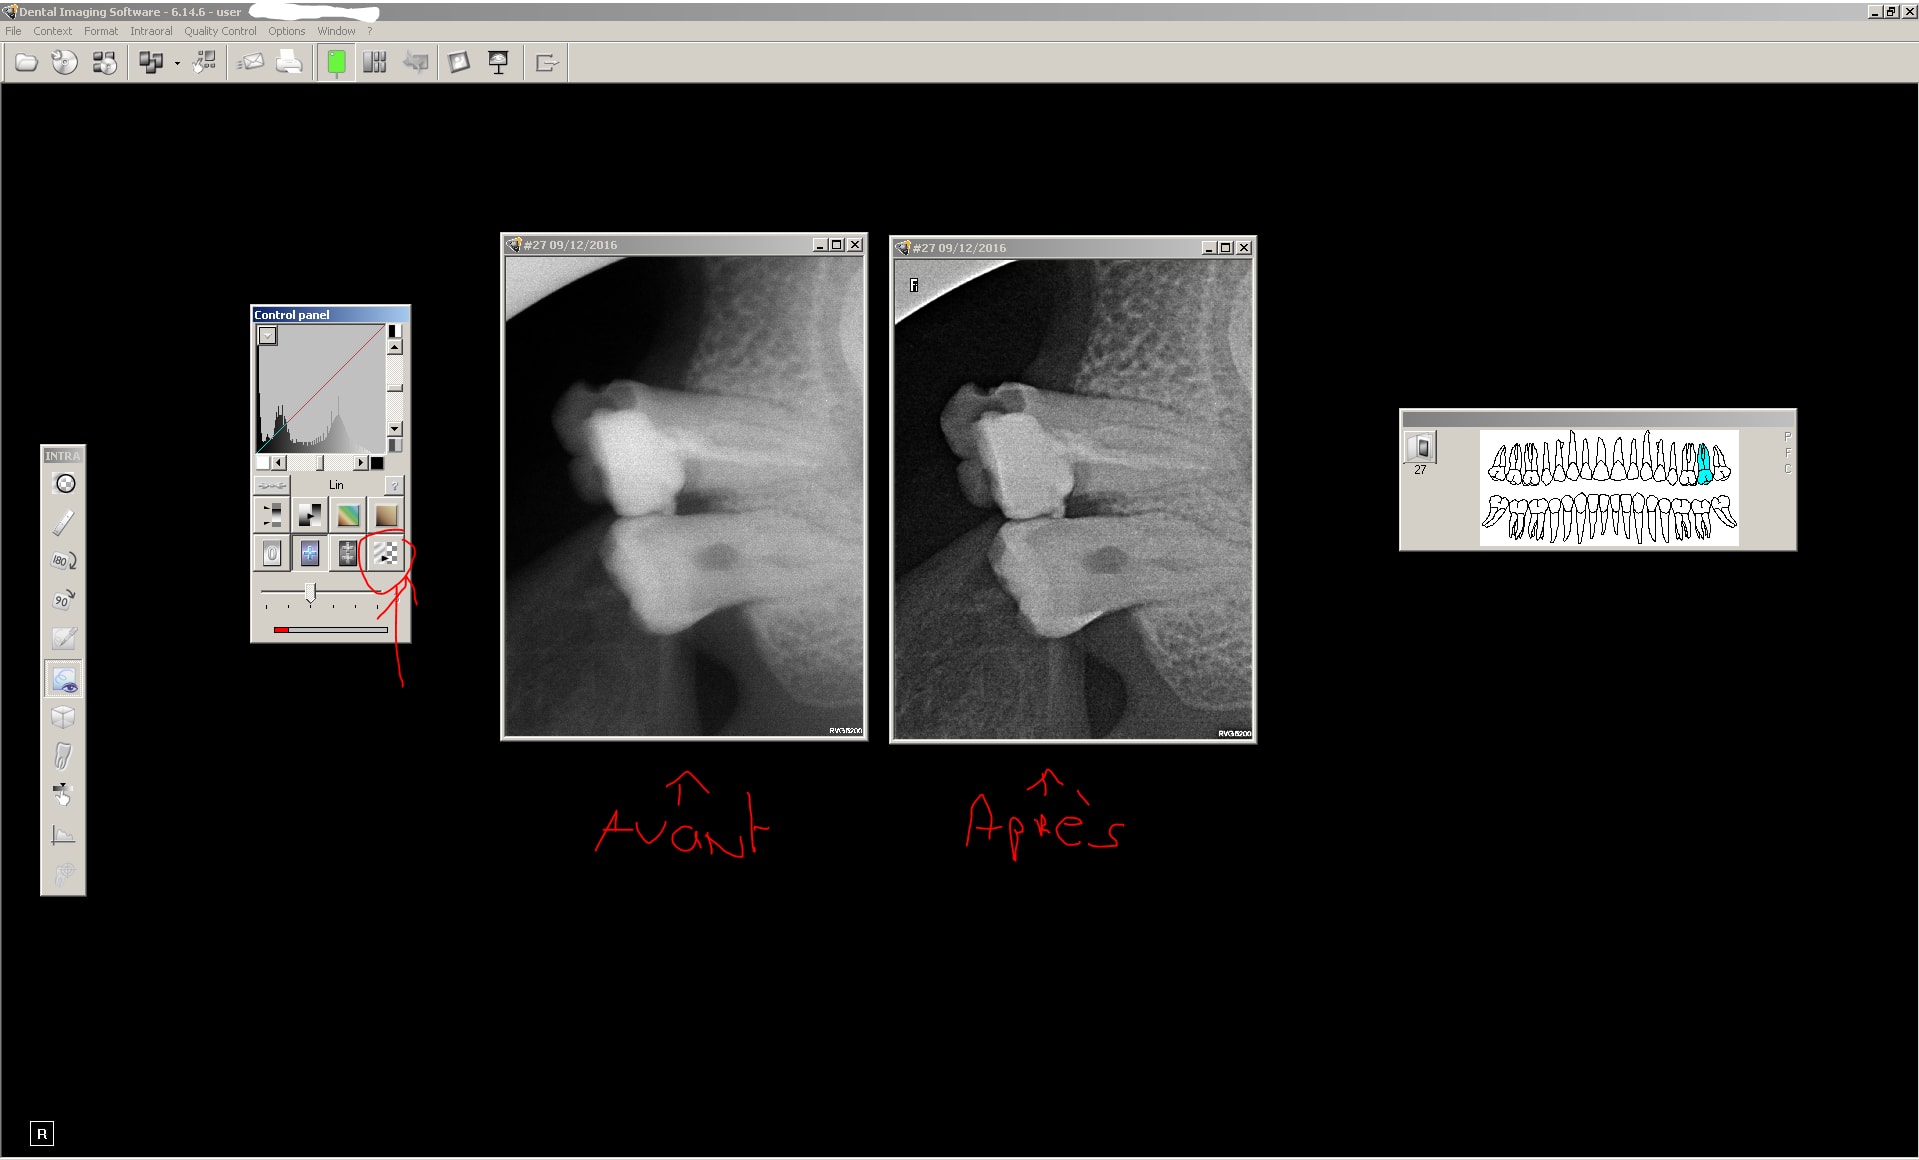The image size is (1919, 1160).
Task: Select the ruler measurement tool
Action: pyautogui.click(x=63, y=522)
